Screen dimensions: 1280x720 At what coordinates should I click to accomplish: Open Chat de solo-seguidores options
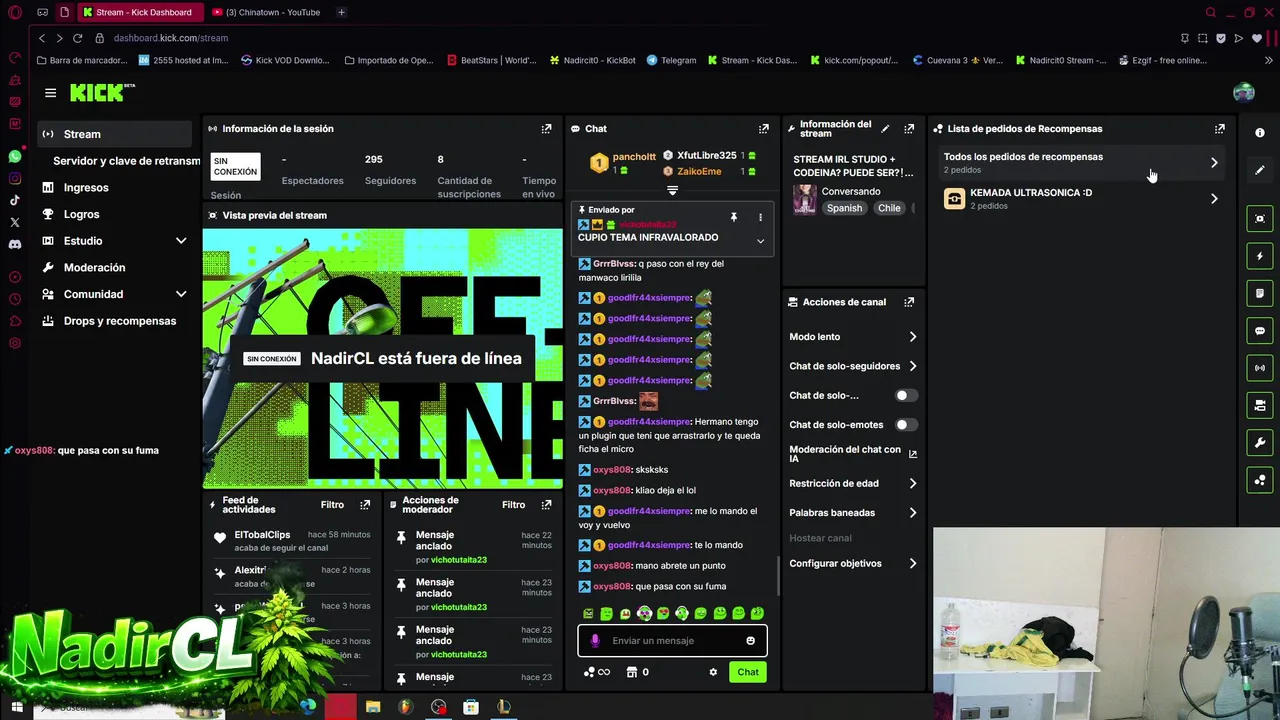coord(853,366)
